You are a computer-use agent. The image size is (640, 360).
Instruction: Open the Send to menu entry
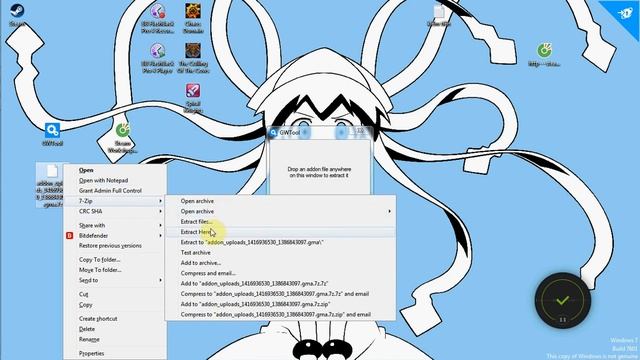pyautogui.click(x=115, y=280)
